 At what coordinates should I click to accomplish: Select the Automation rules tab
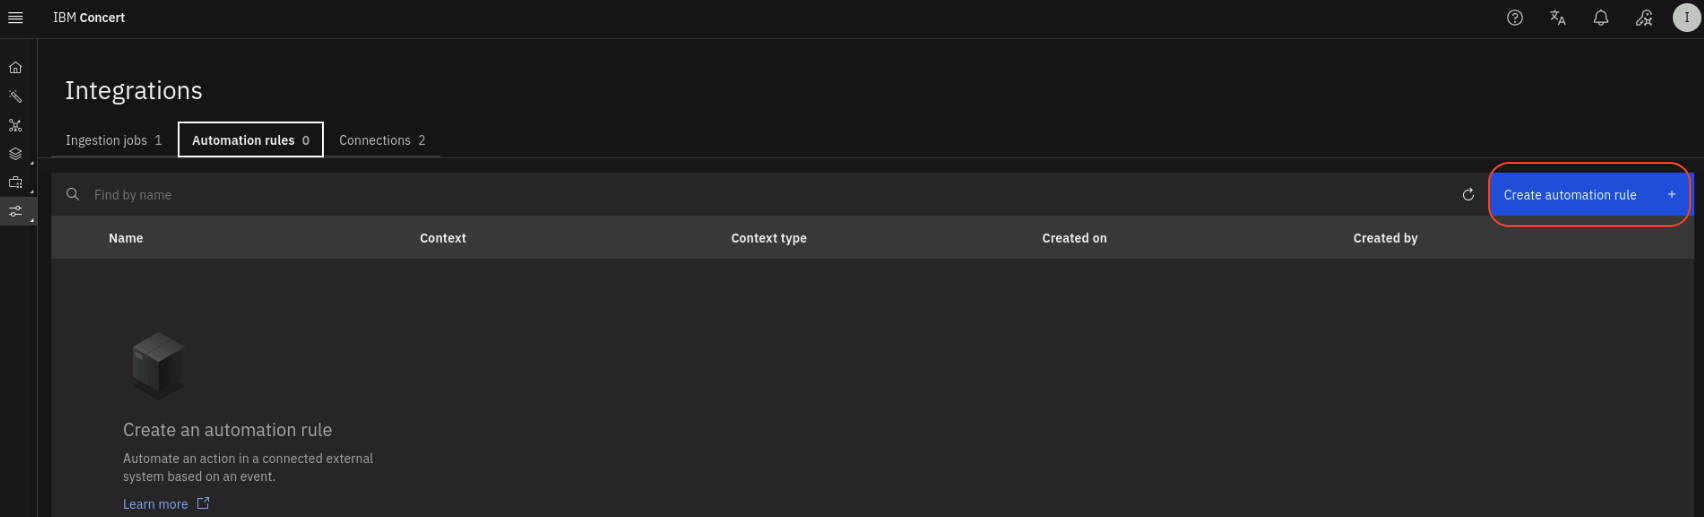pyautogui.click(x=250, y=140)
